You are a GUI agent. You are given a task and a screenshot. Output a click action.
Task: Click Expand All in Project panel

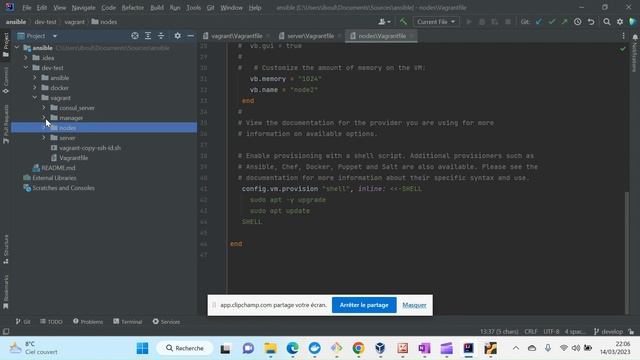[148, 36]
